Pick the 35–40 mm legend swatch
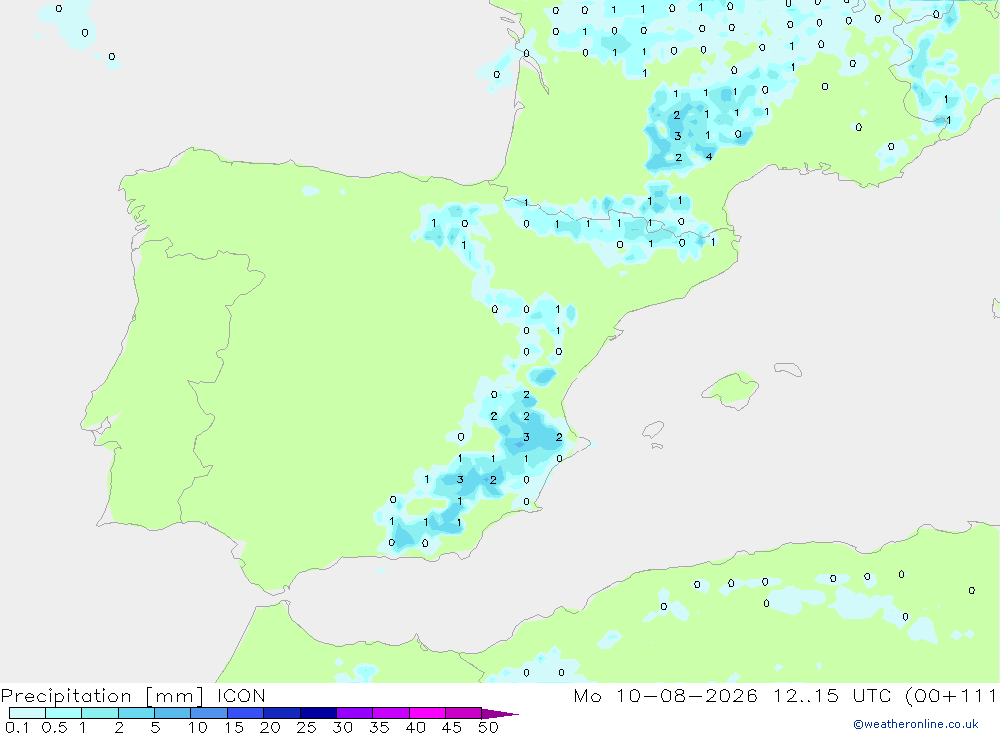This screenshot has height=733, width=1000. pyautogui.click(x=391, y=713)
